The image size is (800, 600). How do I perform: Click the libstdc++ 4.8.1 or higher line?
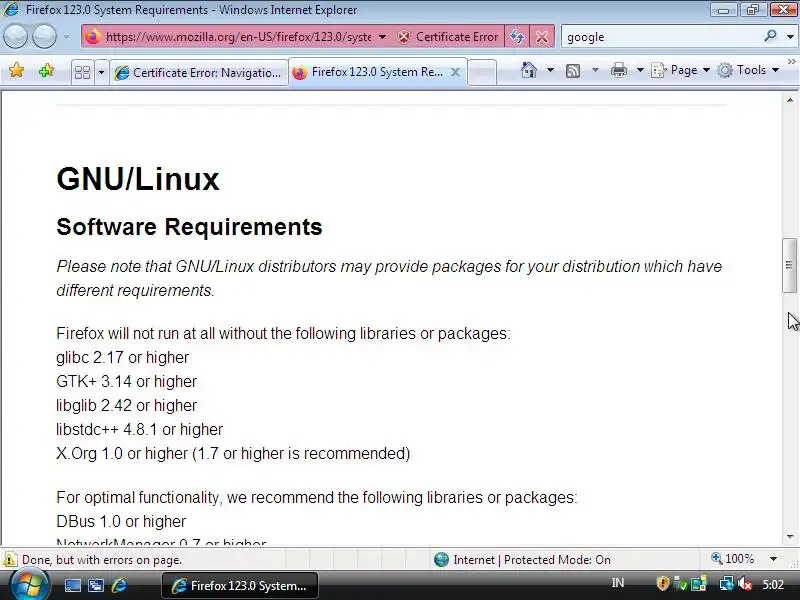[x=139, y=429]
